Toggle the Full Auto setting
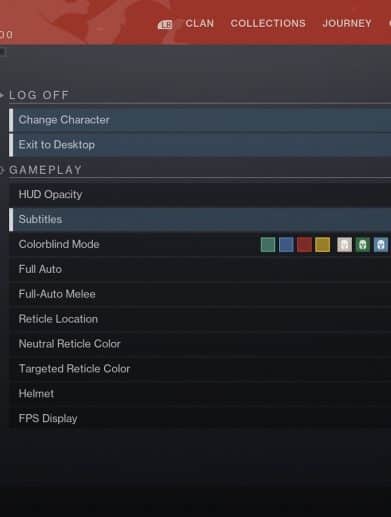 pos(200,269)
